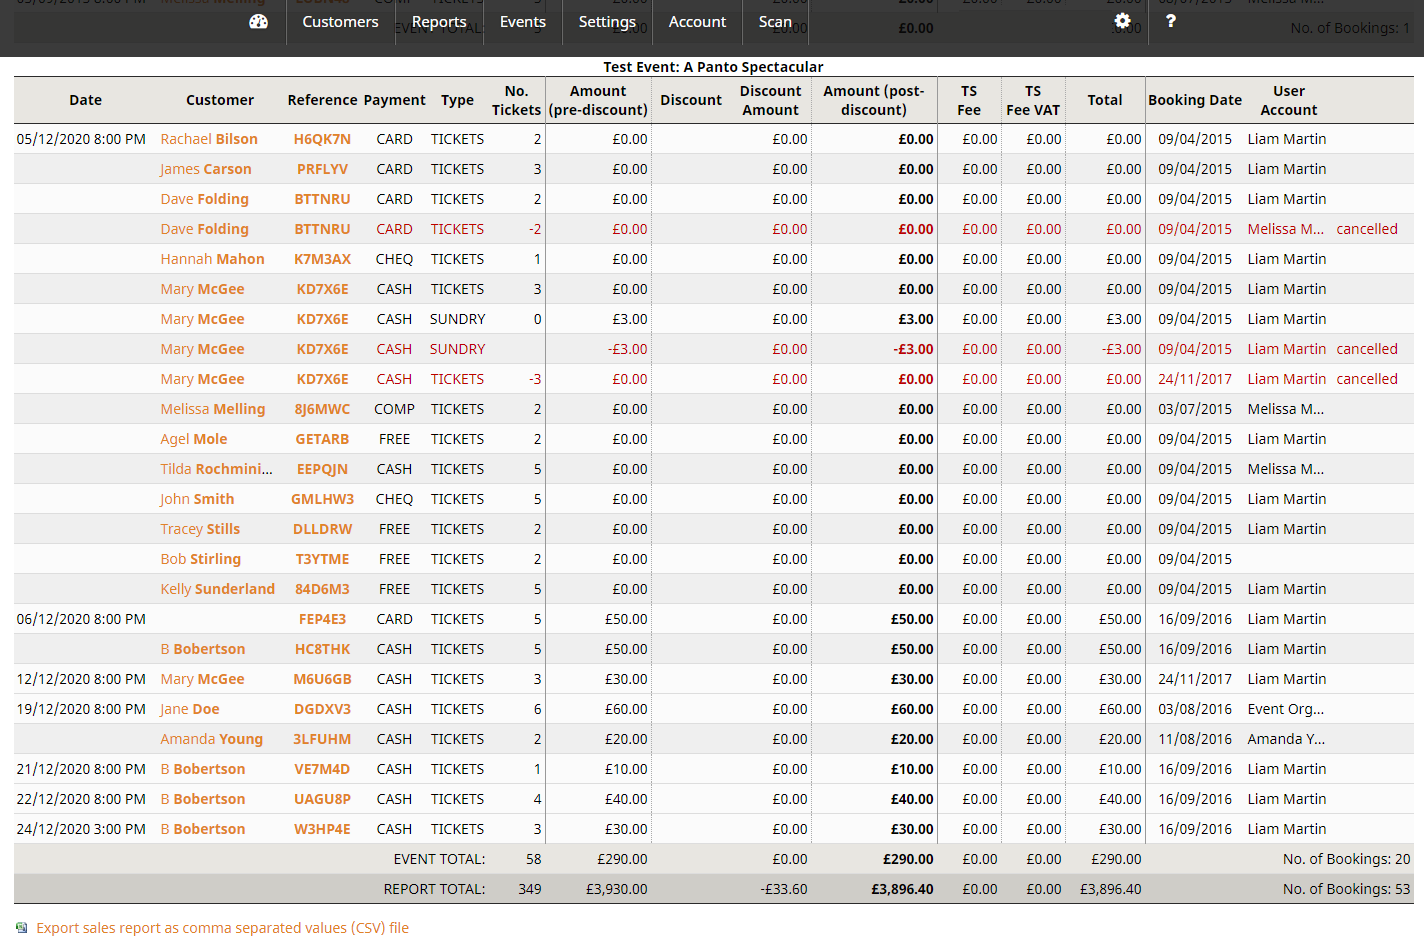Open booking reference DLLDRW

[x=322, y=529]
